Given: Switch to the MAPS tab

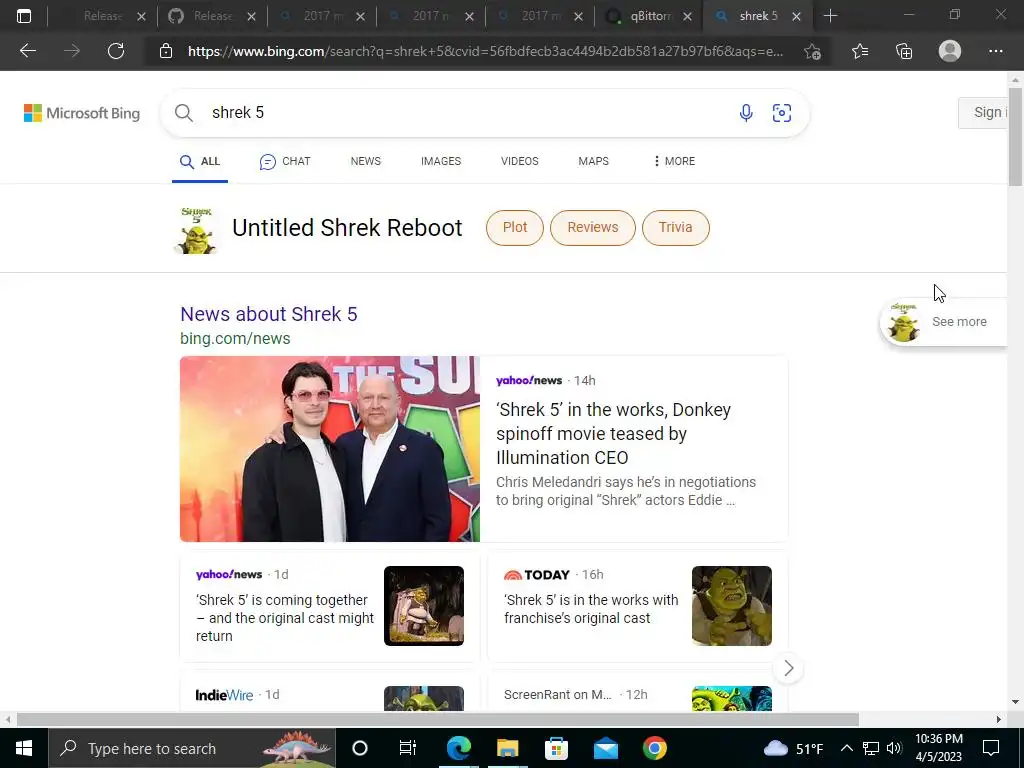Looking at the screenshot, I should point(594,161).
